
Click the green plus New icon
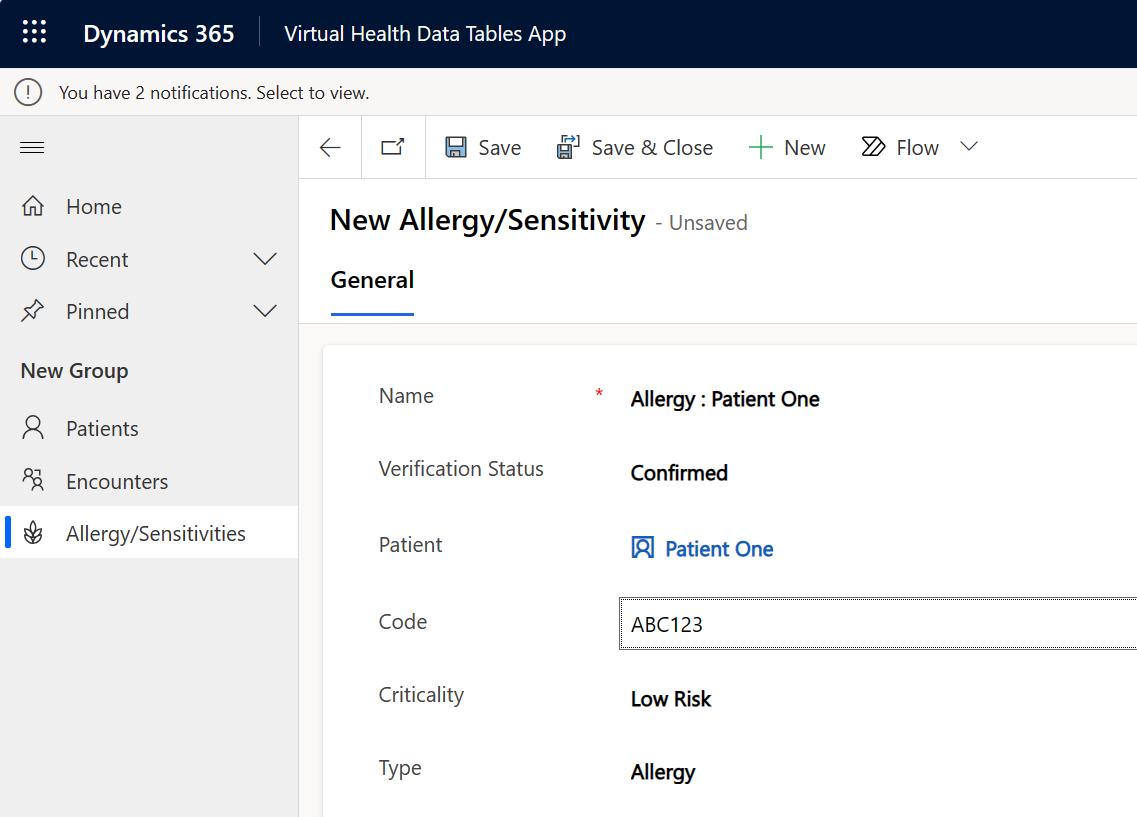(760, 147)
